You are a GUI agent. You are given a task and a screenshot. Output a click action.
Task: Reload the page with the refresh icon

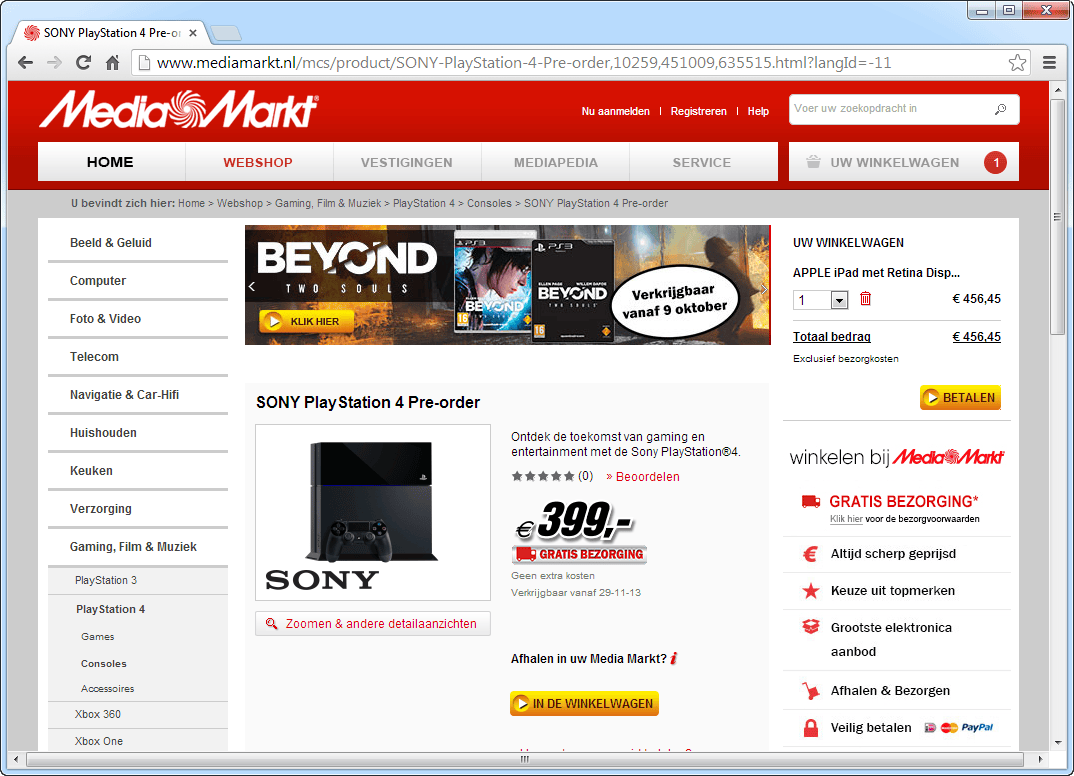click(x=84, y=63)
